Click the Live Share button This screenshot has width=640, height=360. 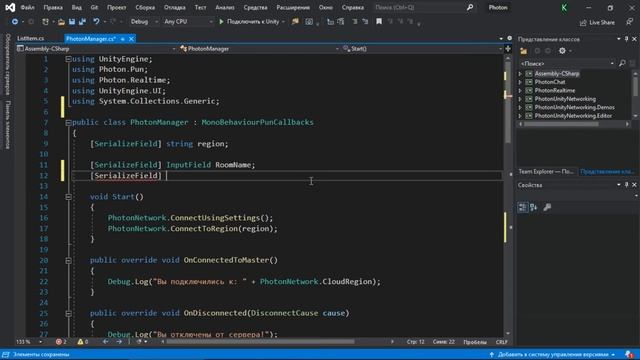pyautogui.click(x=597, y=22)
